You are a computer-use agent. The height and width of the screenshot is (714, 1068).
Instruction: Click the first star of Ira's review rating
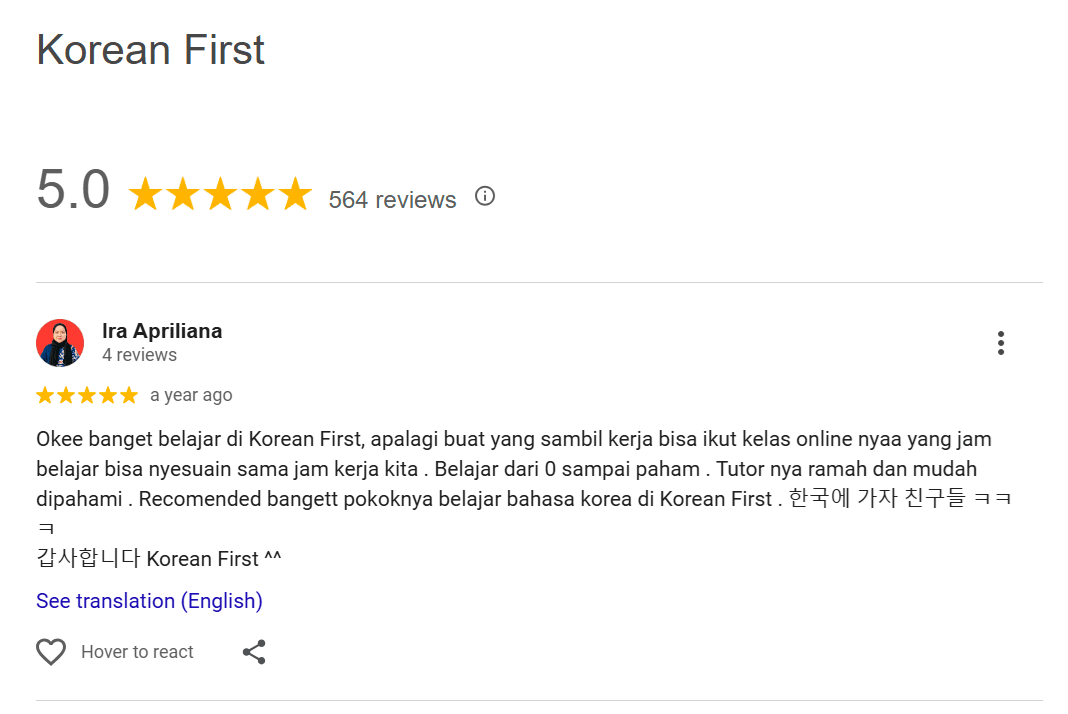click(x=45, y=395)
